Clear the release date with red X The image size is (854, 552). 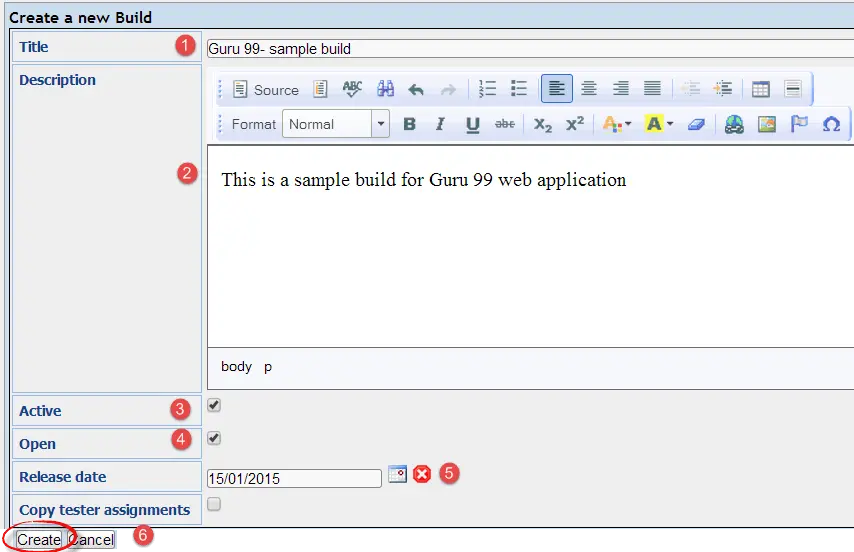click(422, 474)
